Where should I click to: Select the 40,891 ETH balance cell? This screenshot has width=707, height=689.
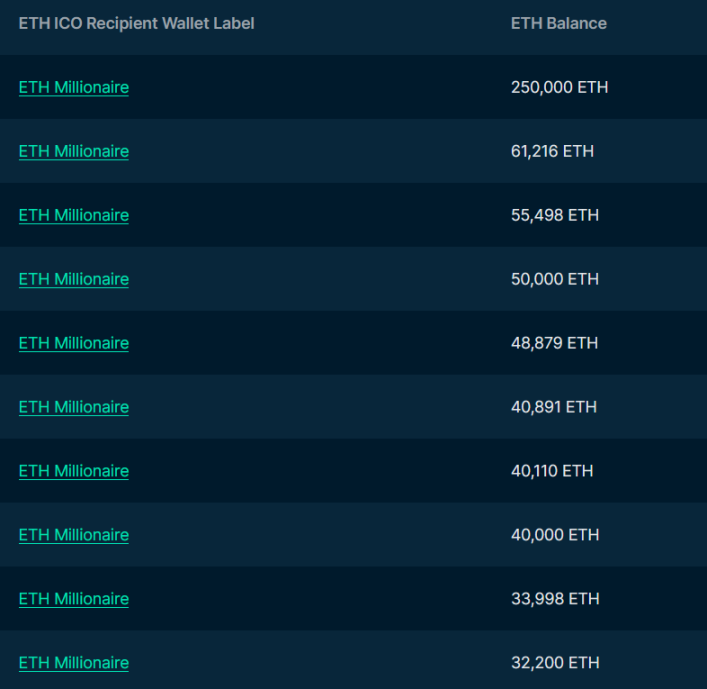pos(553,407)
